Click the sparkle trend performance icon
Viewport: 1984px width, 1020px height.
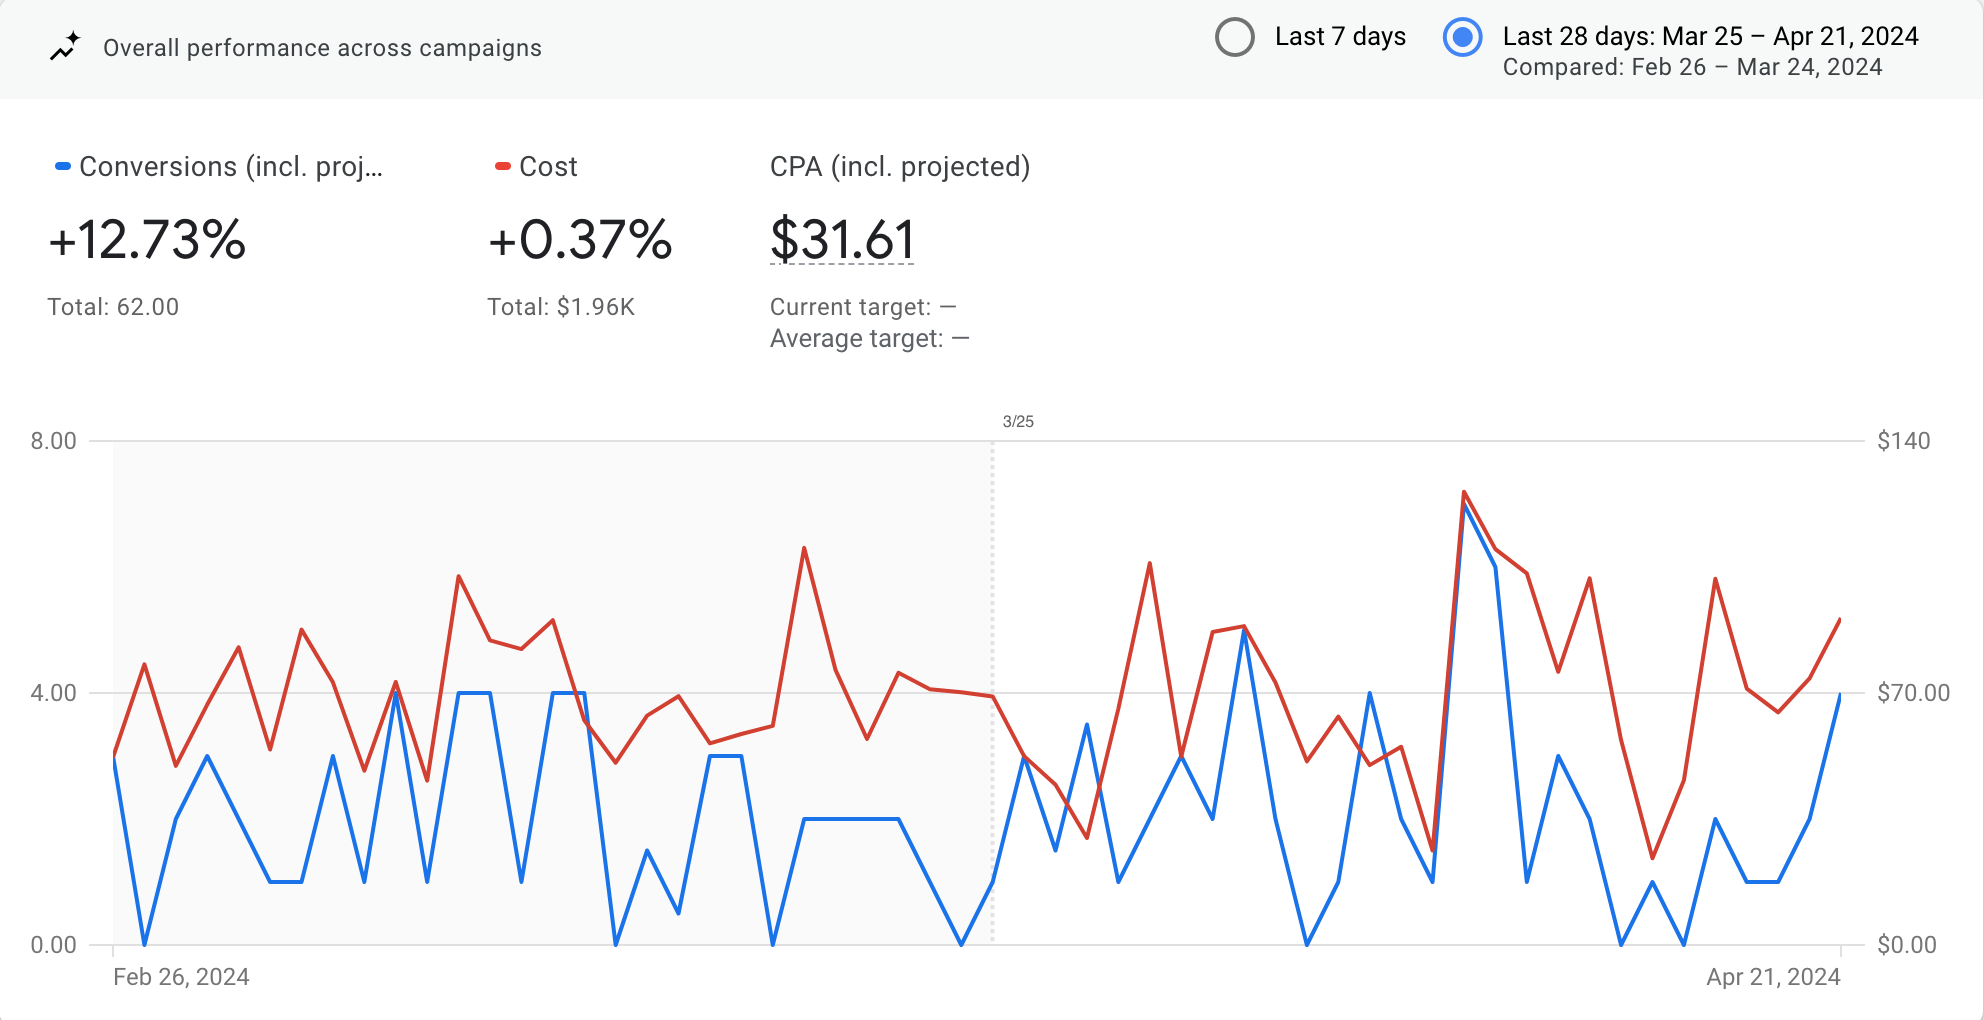pyautogui.click(x=65, y=47)
